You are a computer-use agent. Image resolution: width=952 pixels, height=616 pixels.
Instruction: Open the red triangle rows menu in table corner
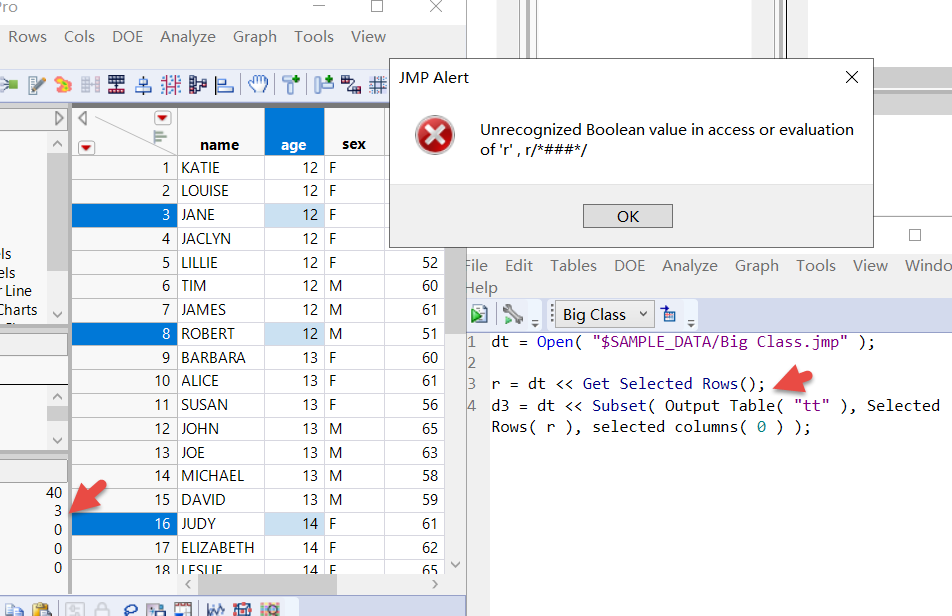pos(87,147)
